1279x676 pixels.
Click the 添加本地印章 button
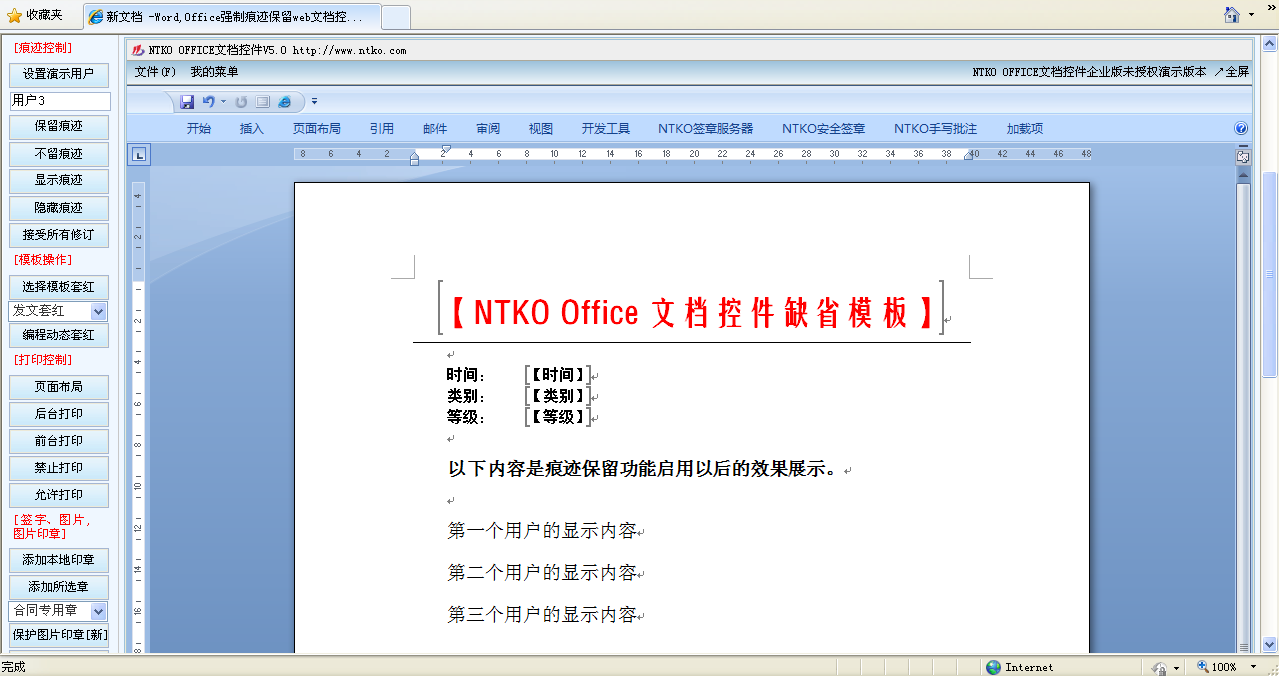coord(59,560)
